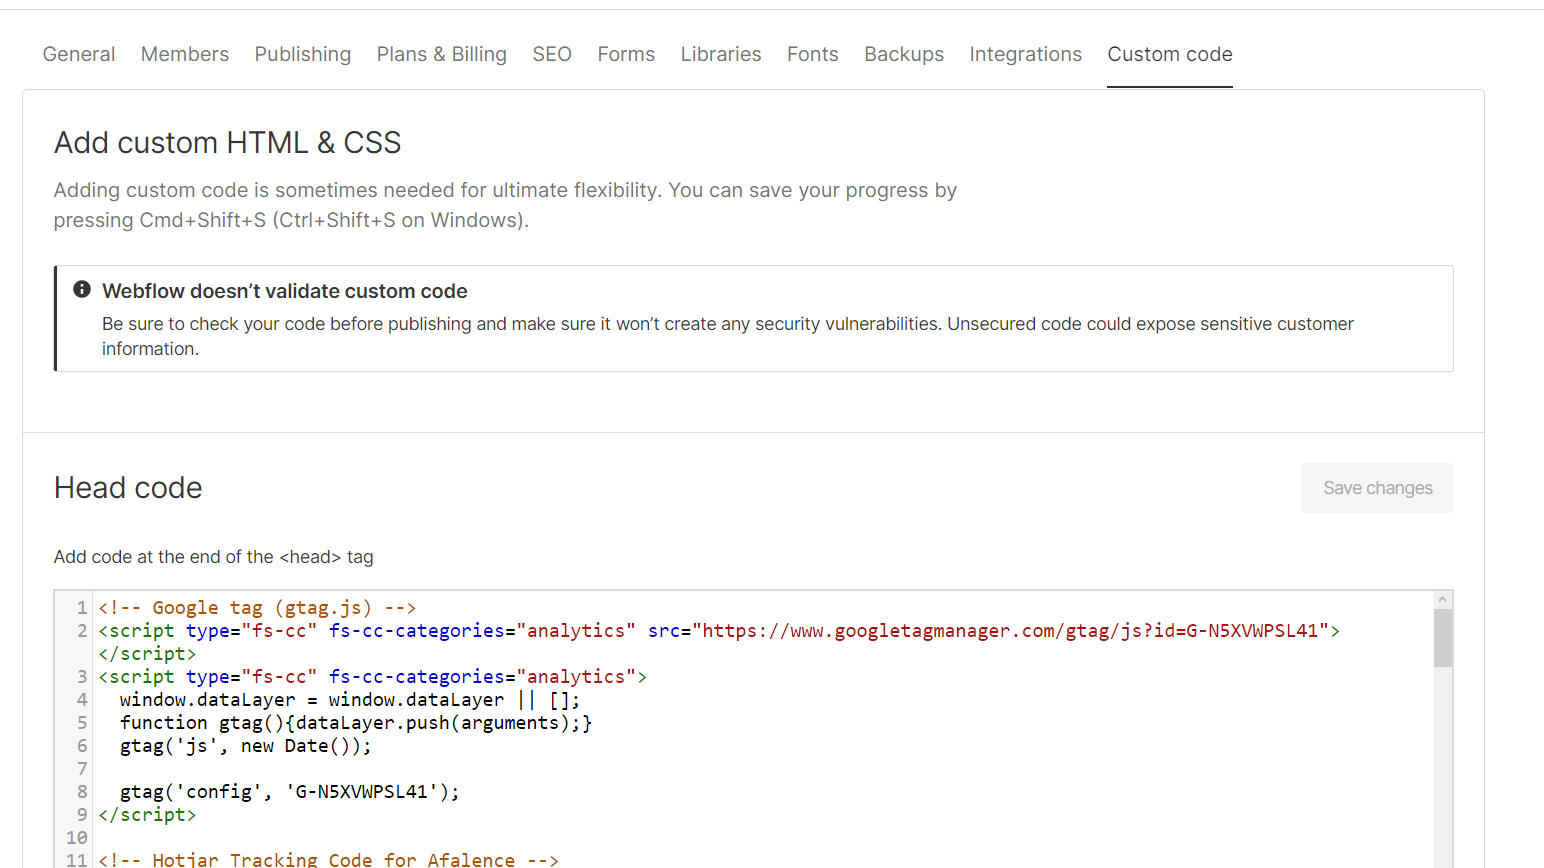Click the window.dataLayer assignment on line 4
Screen dimensions: 1544x868
click(350, 700)
